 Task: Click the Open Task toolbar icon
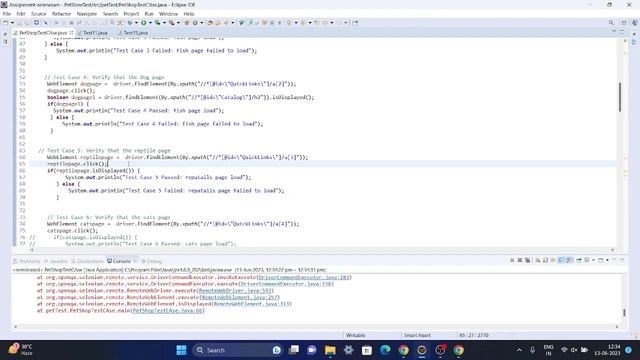click(x=218, y=22)
